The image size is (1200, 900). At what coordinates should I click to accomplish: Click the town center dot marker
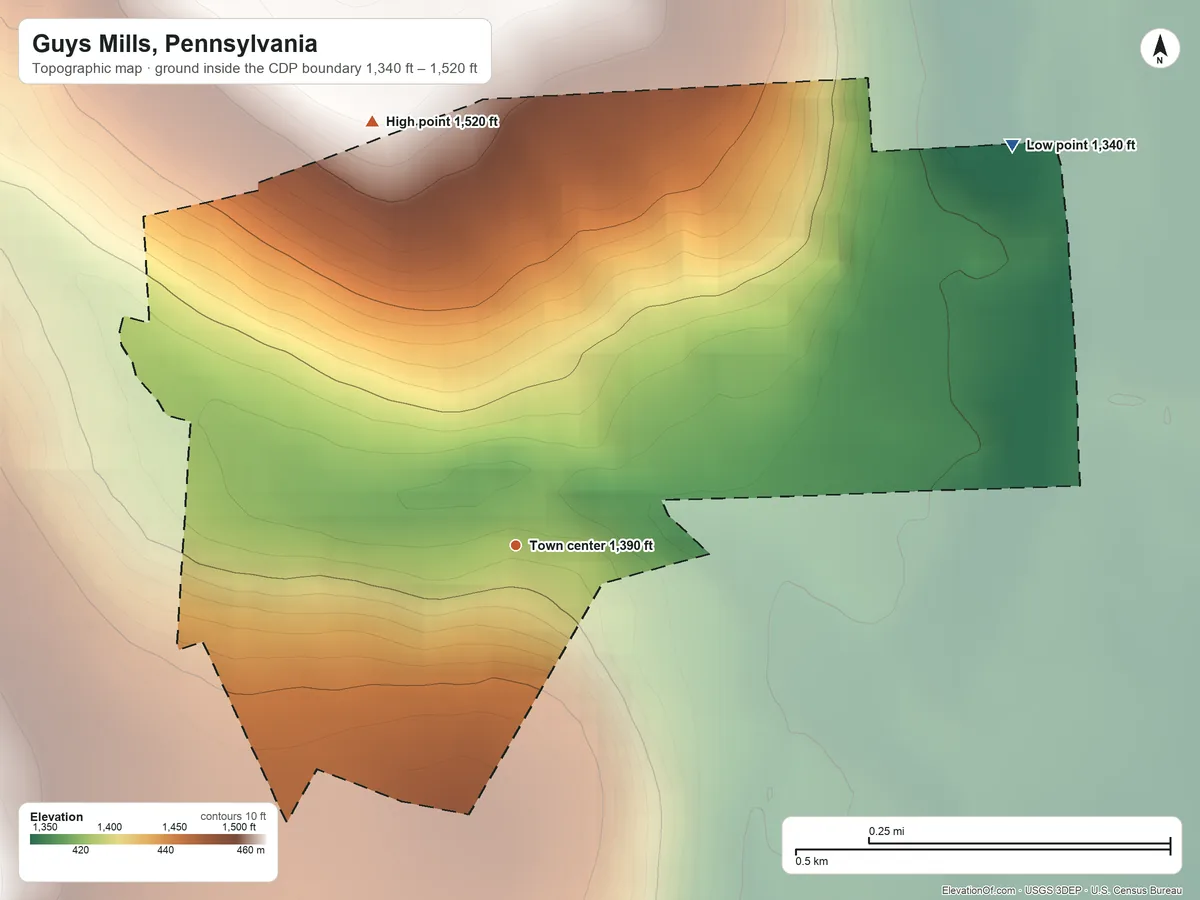click(515, 545)
